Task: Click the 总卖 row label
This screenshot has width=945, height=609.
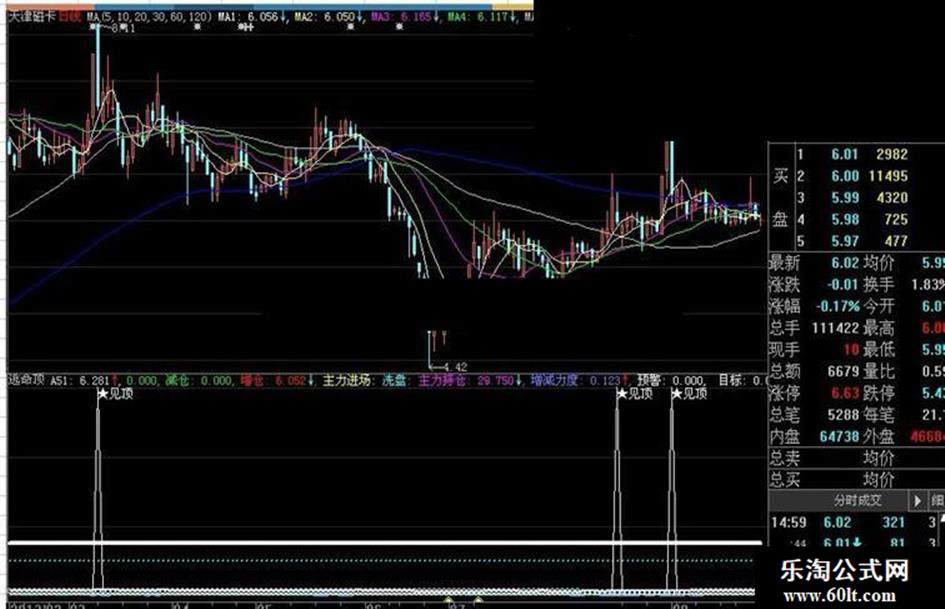Action: [x=784, y=458]
